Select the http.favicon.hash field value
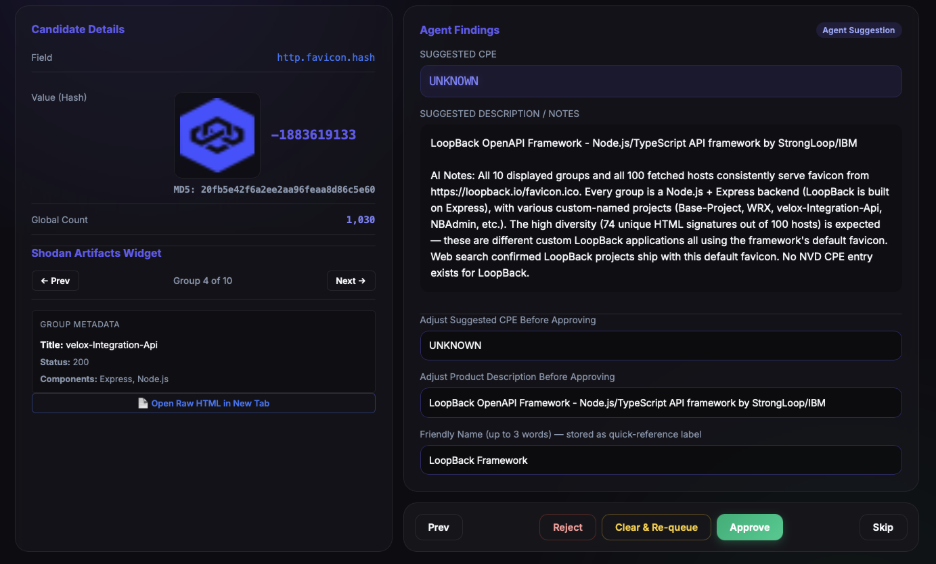 click(326, 57)
